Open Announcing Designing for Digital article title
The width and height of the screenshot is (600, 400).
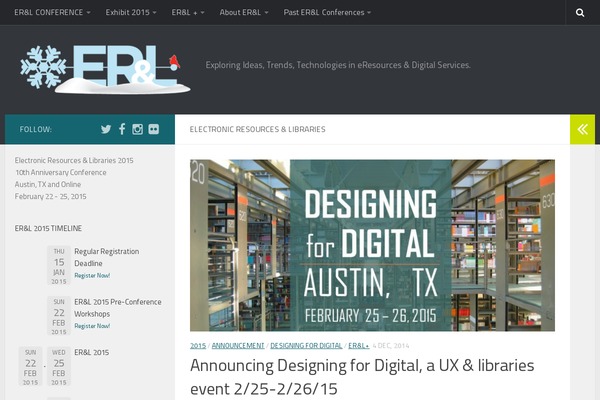[362, 377]
